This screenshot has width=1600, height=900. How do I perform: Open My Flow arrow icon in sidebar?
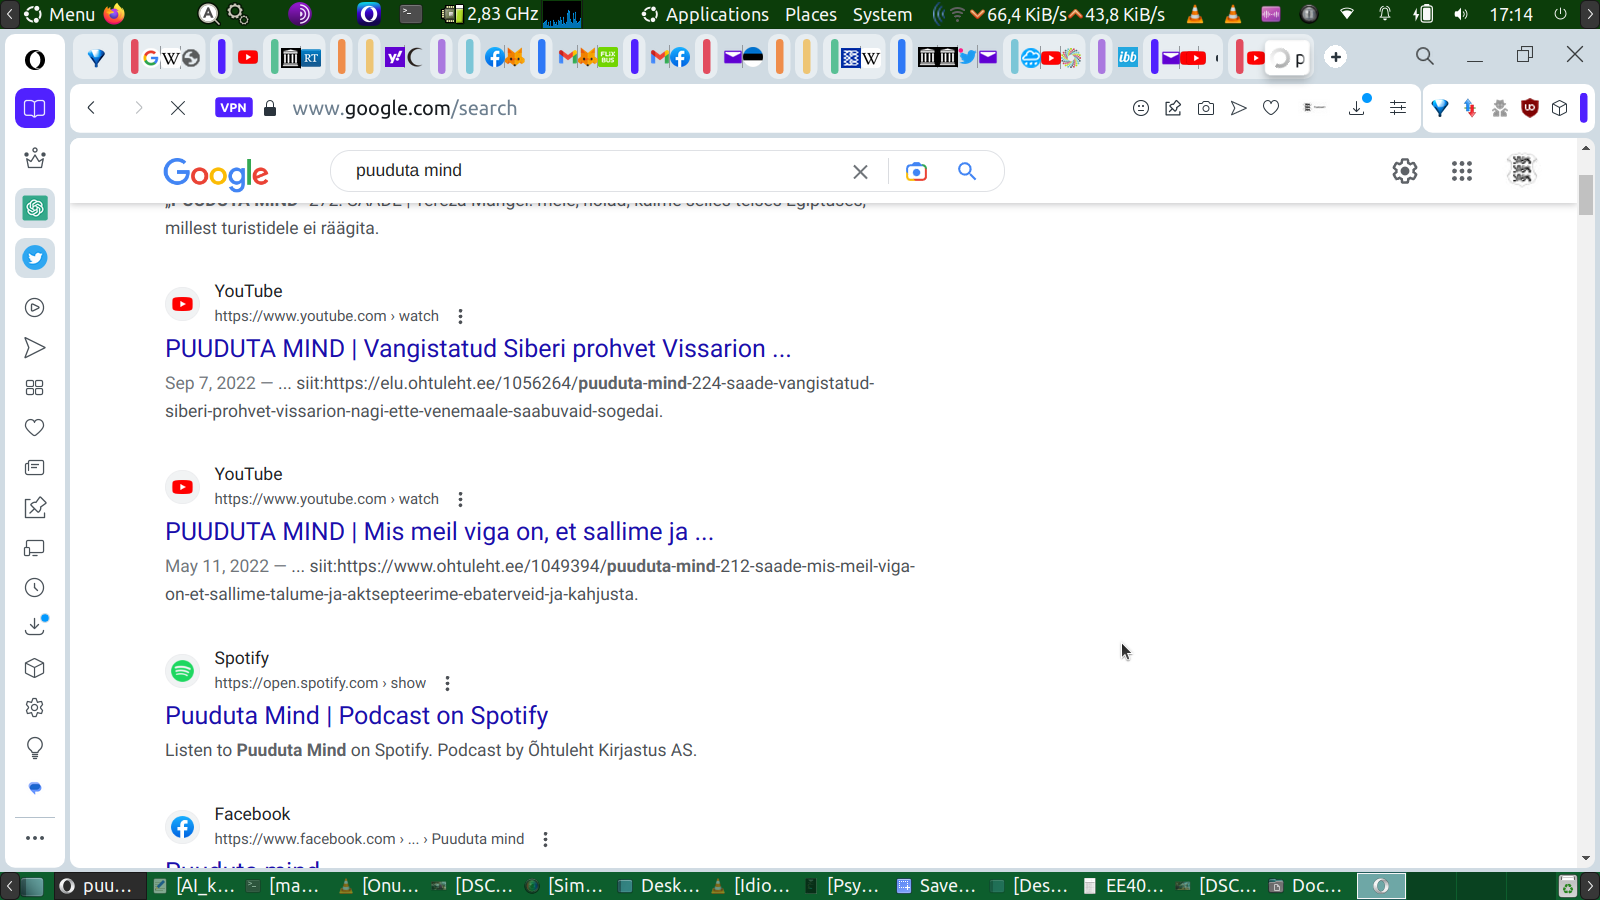click(35, 348)
